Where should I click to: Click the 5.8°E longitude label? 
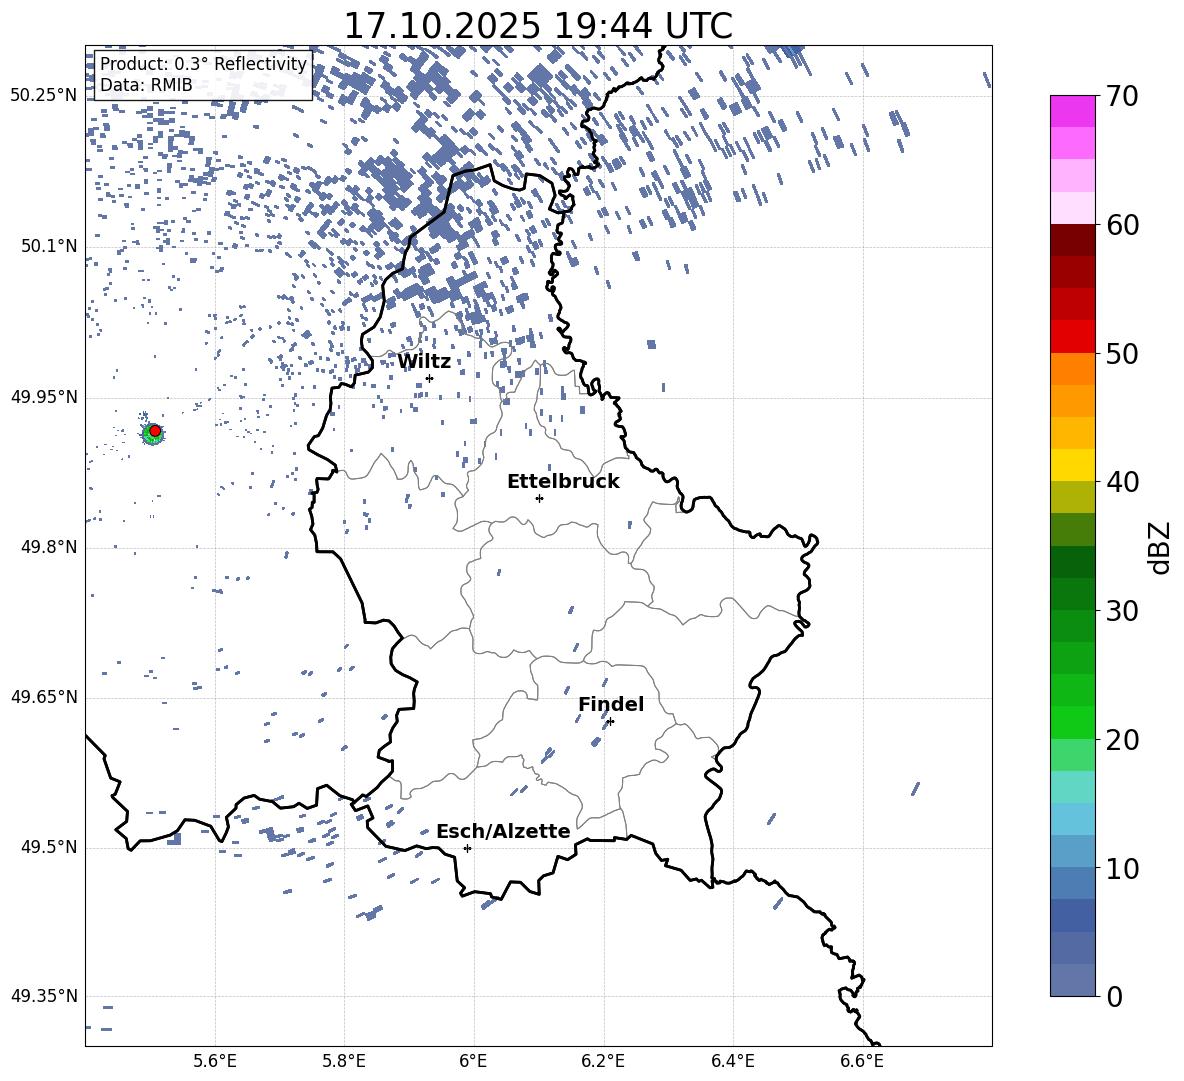344,1061
